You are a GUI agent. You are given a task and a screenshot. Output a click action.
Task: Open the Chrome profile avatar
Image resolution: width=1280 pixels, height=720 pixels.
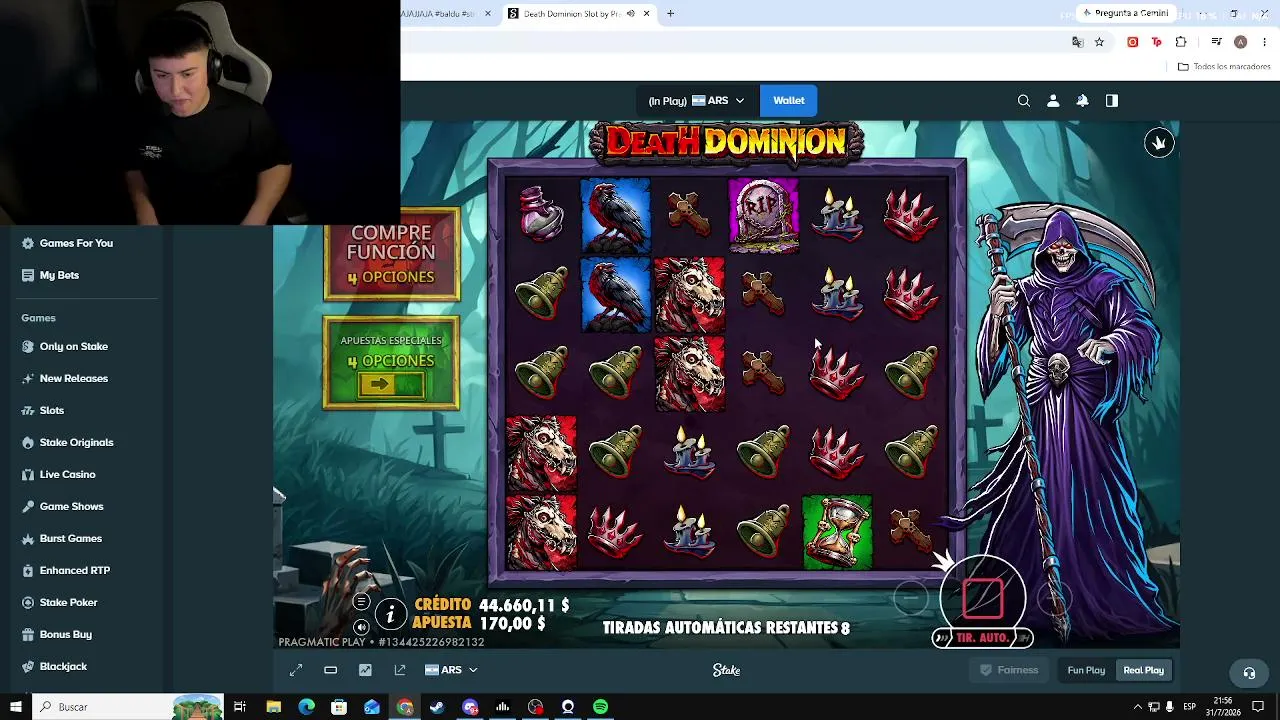click(x=1240, y=42)
